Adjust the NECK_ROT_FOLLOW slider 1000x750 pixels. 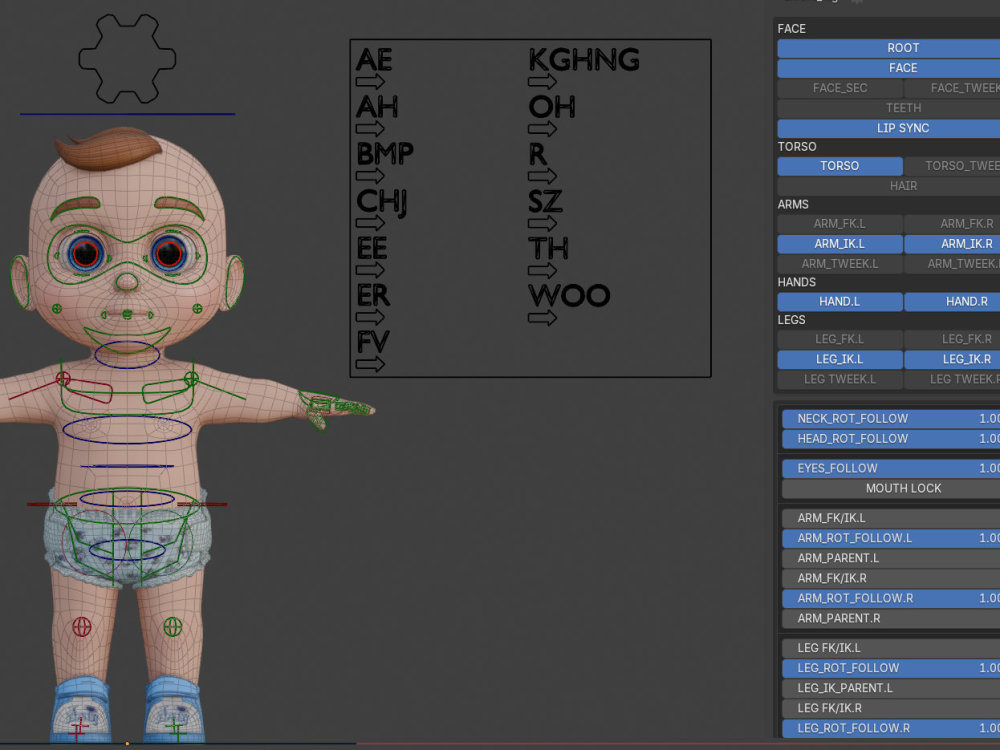pos(891,419)
